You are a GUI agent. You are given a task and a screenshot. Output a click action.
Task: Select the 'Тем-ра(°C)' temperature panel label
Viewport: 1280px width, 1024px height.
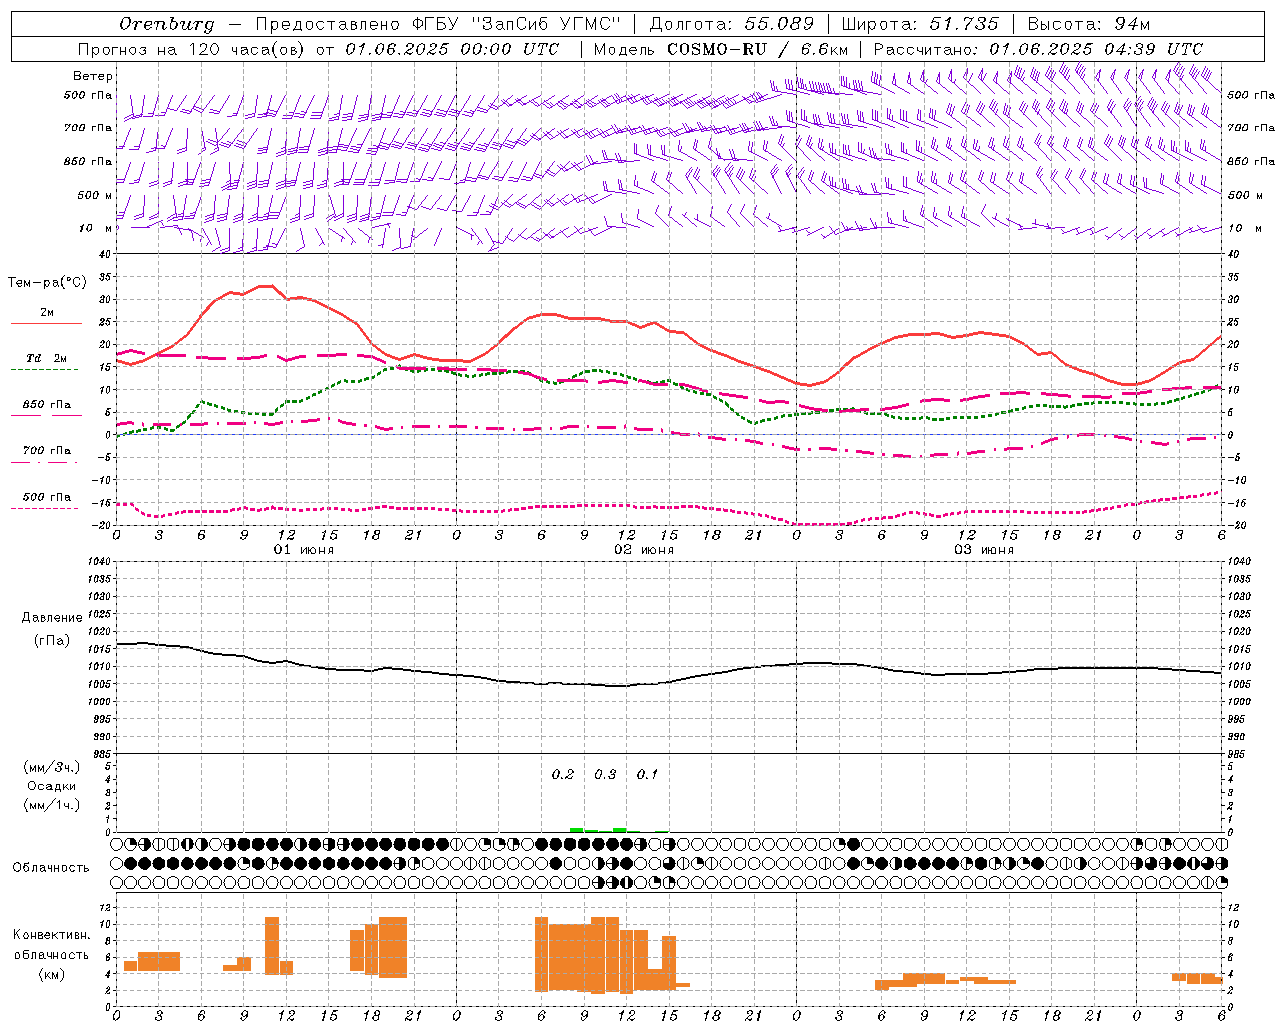coord(47,283)
